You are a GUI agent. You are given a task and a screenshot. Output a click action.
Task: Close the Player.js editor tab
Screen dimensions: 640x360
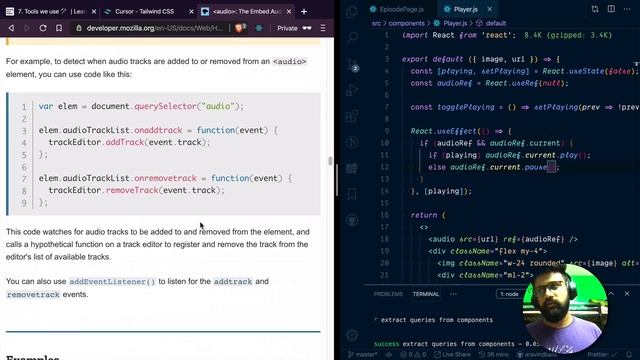pyautogui.click(x=489, y=9)
